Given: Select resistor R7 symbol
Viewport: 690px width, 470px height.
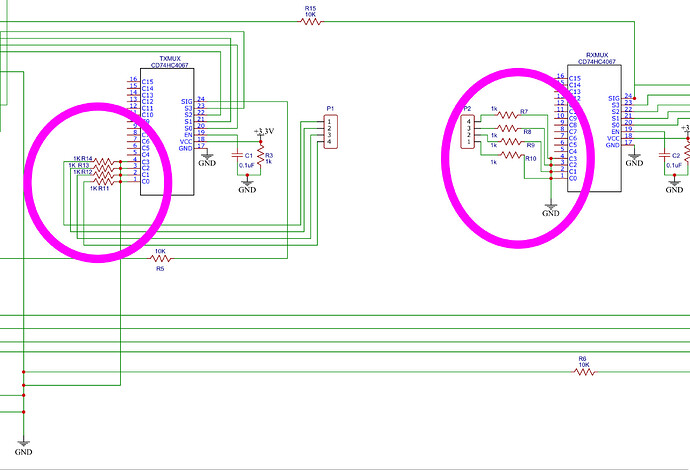Looking at the screenshot, I should [x=507, y=115].
